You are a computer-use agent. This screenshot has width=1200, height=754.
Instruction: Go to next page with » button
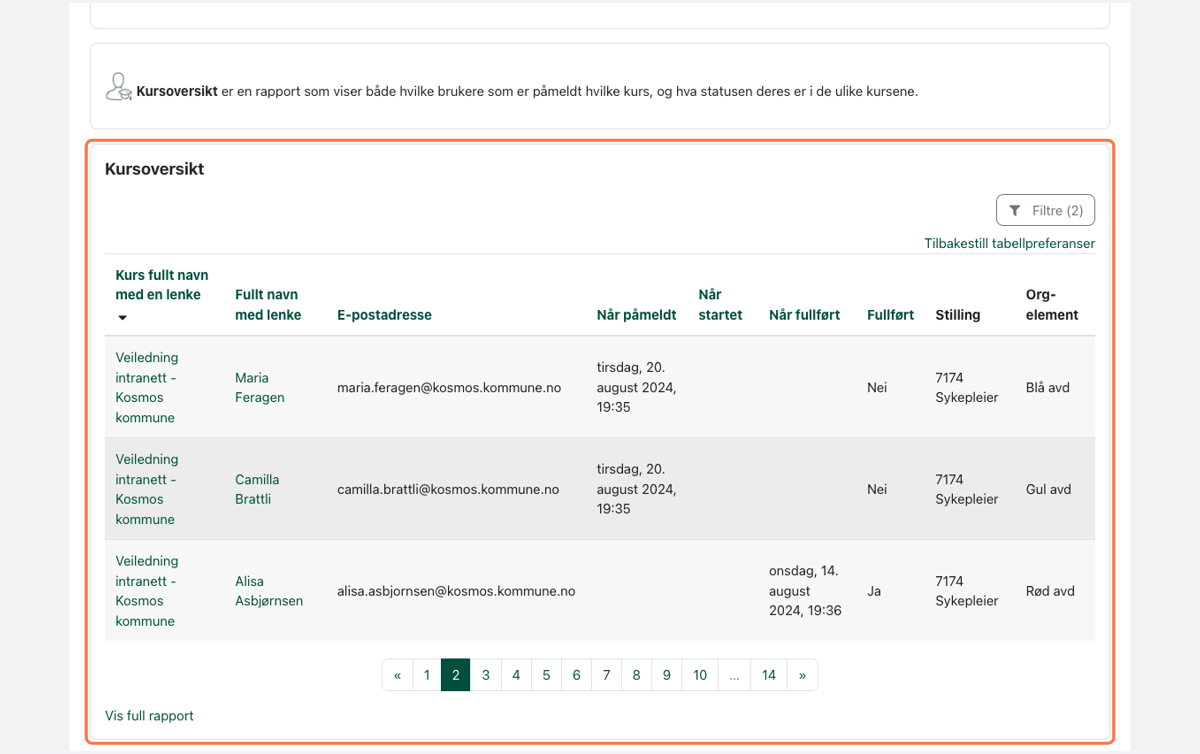coord(802,675)
